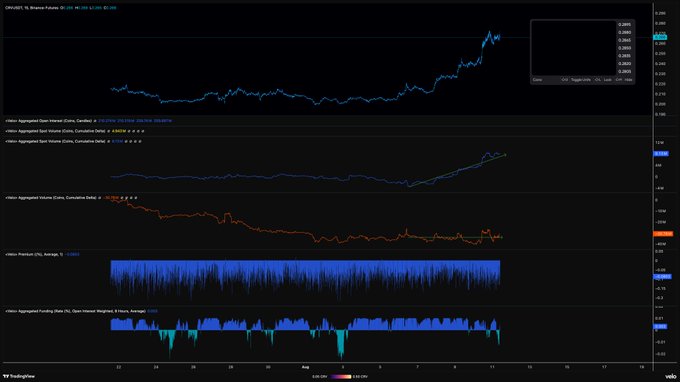Click the 11 date label on time axis
680x382 pixels.
coord(492,367)
